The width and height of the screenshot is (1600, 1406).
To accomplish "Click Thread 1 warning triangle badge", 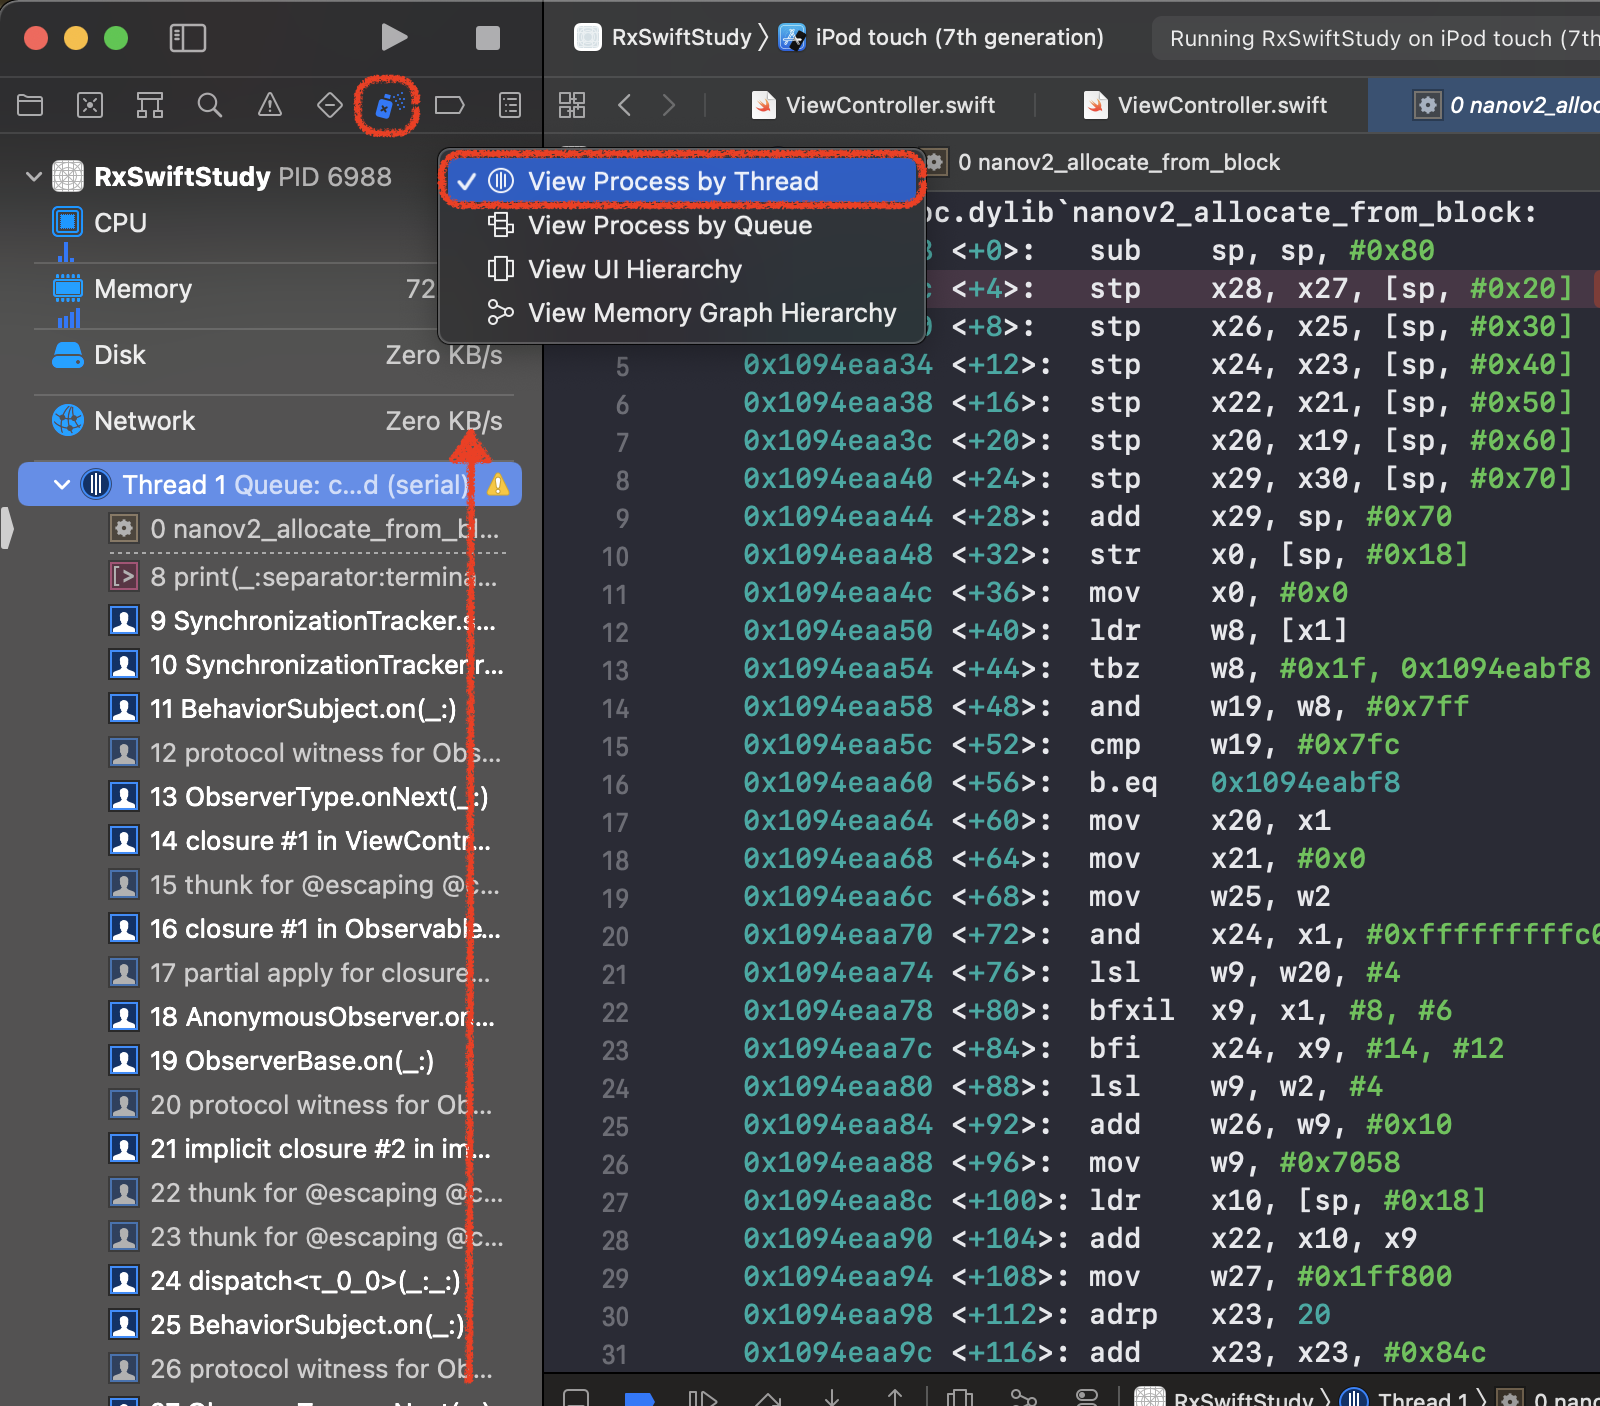I will (x=498, y=485).
